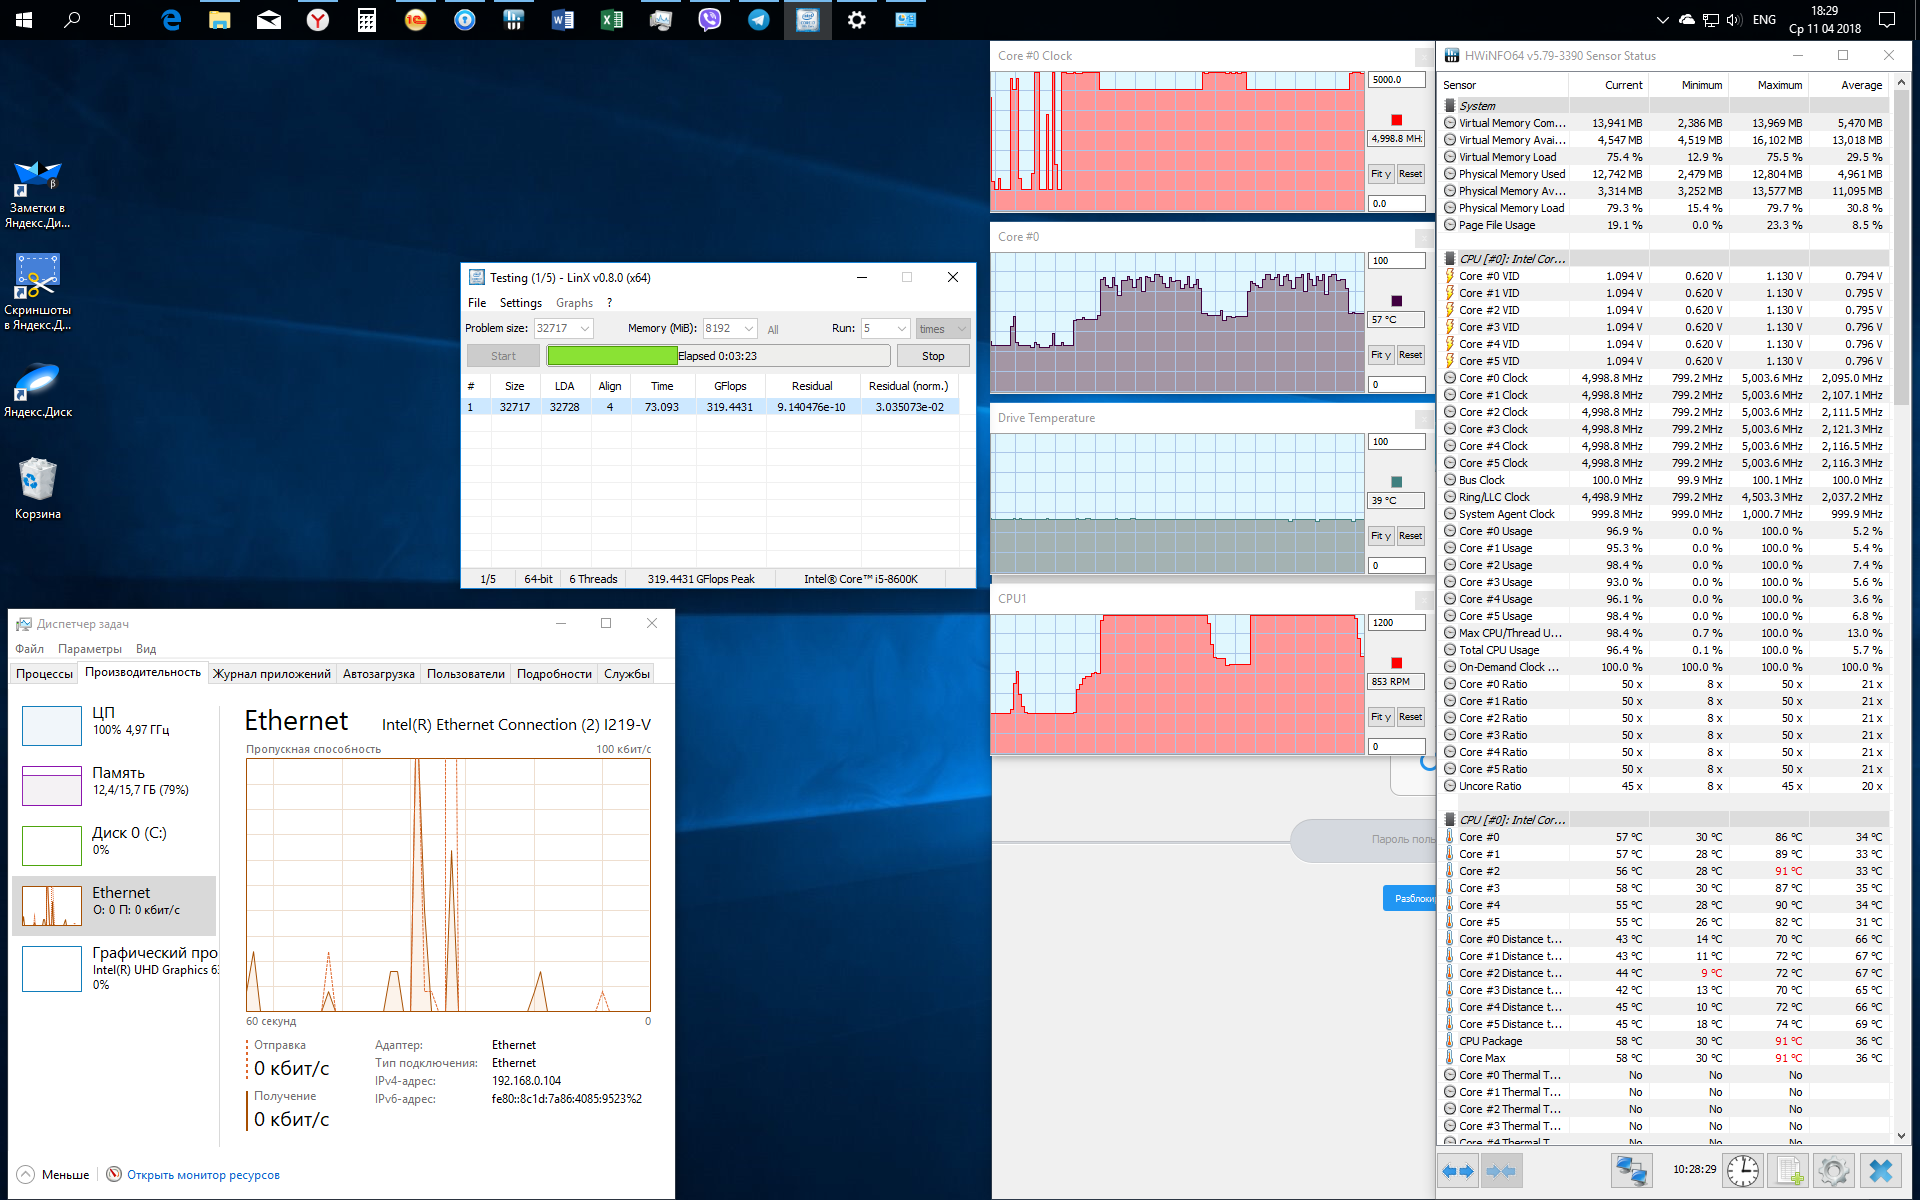Click red color swatch in Core #0 Clock graph
Viewport: 1920px width, 1200px height.
1396,120
